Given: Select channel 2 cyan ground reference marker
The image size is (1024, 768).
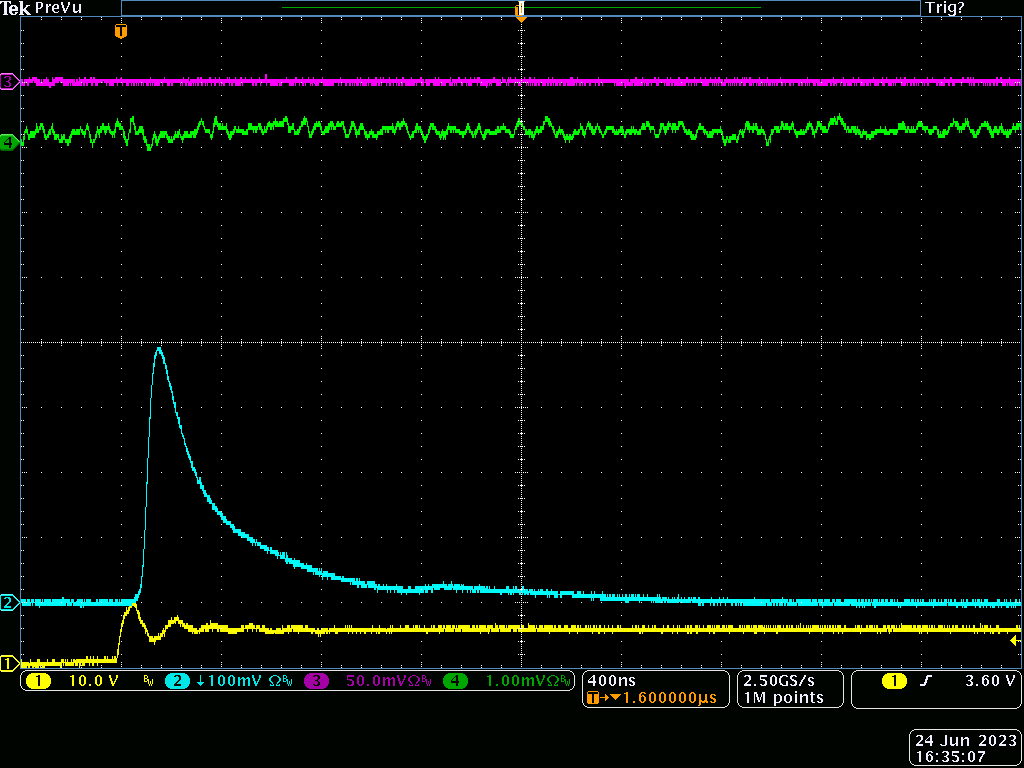Looking at the screenshot, I should [x=9, y=602].
